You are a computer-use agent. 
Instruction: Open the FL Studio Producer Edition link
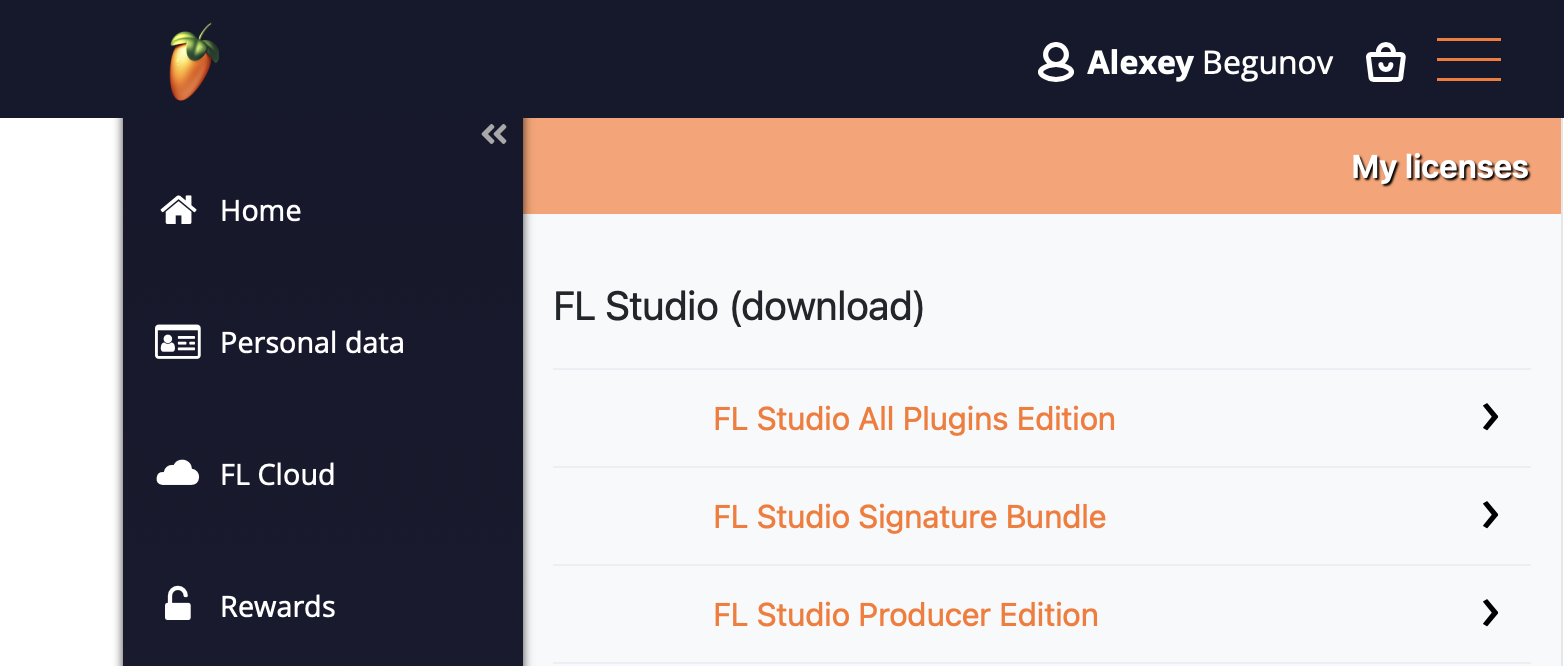[905, 615]
